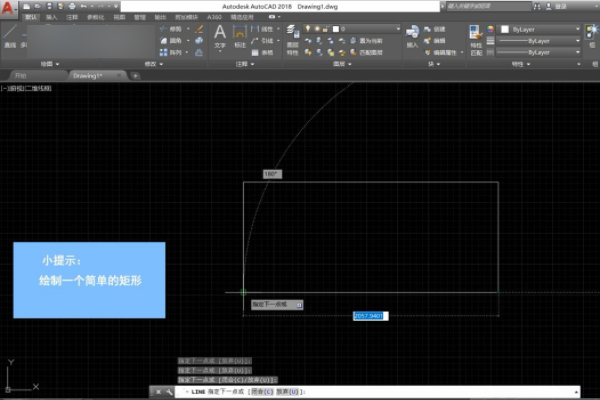
Task: Click the new drawing tab plus button
Action: [135, 75]
